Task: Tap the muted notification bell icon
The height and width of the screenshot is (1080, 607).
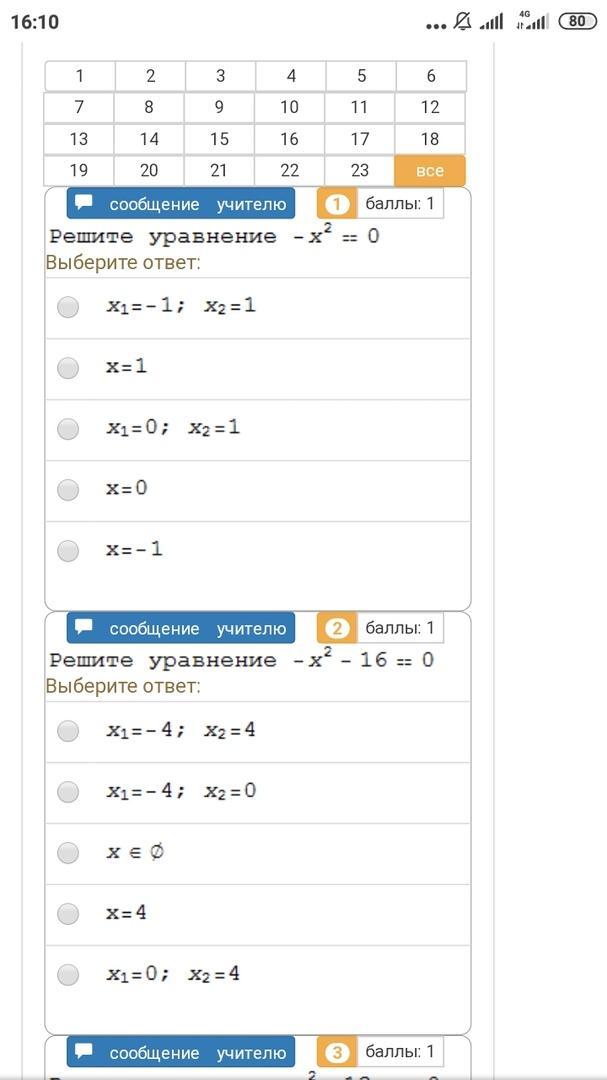Action: 462,21
